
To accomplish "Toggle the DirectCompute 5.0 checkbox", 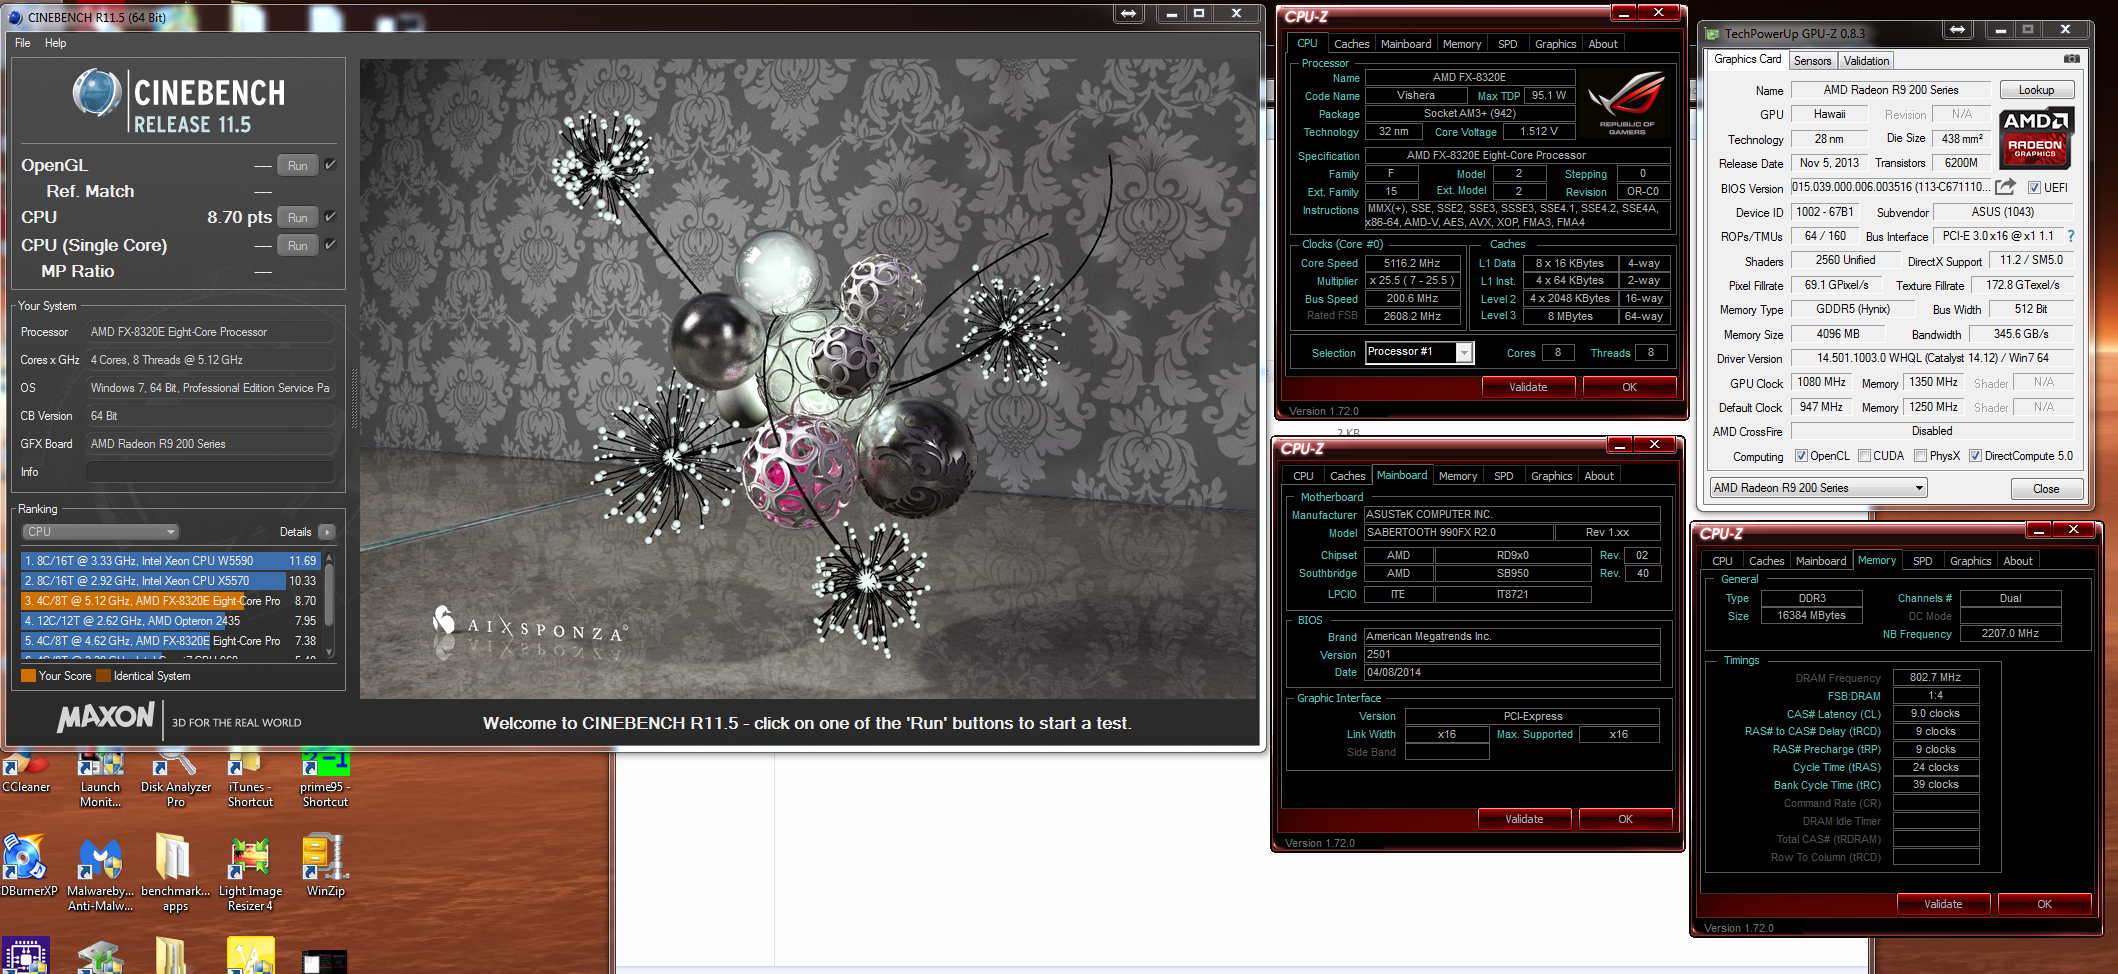I will point(1975,456).
